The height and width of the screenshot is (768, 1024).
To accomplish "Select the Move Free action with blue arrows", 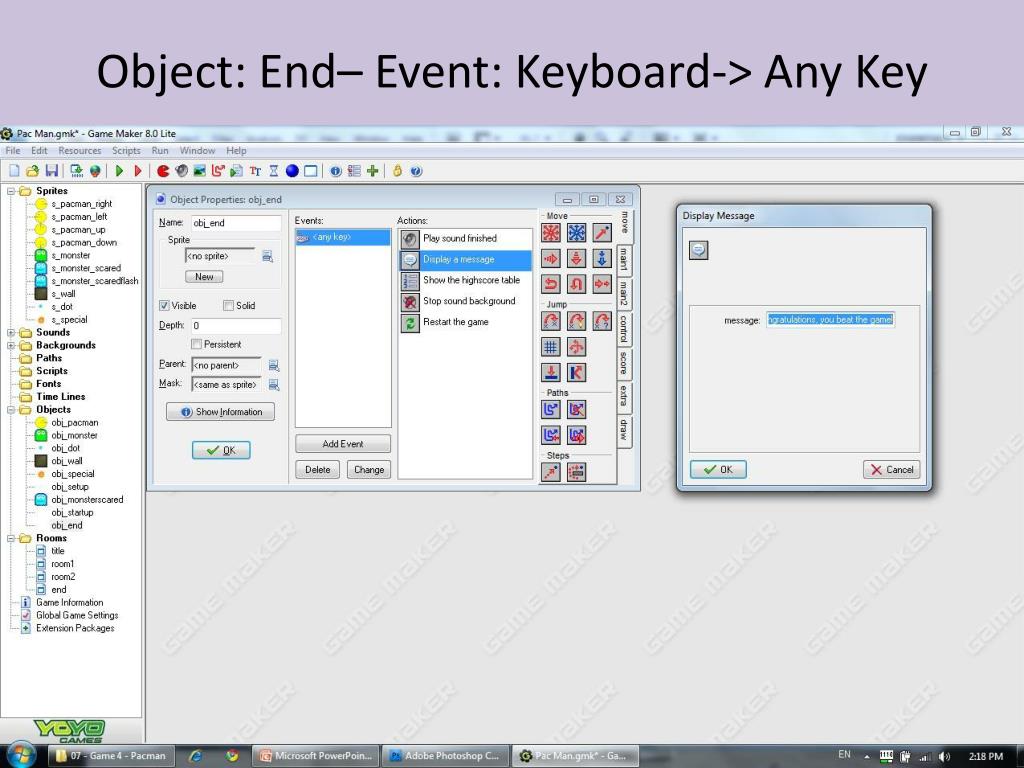I will pyautogui.click(x=577, y=232).
